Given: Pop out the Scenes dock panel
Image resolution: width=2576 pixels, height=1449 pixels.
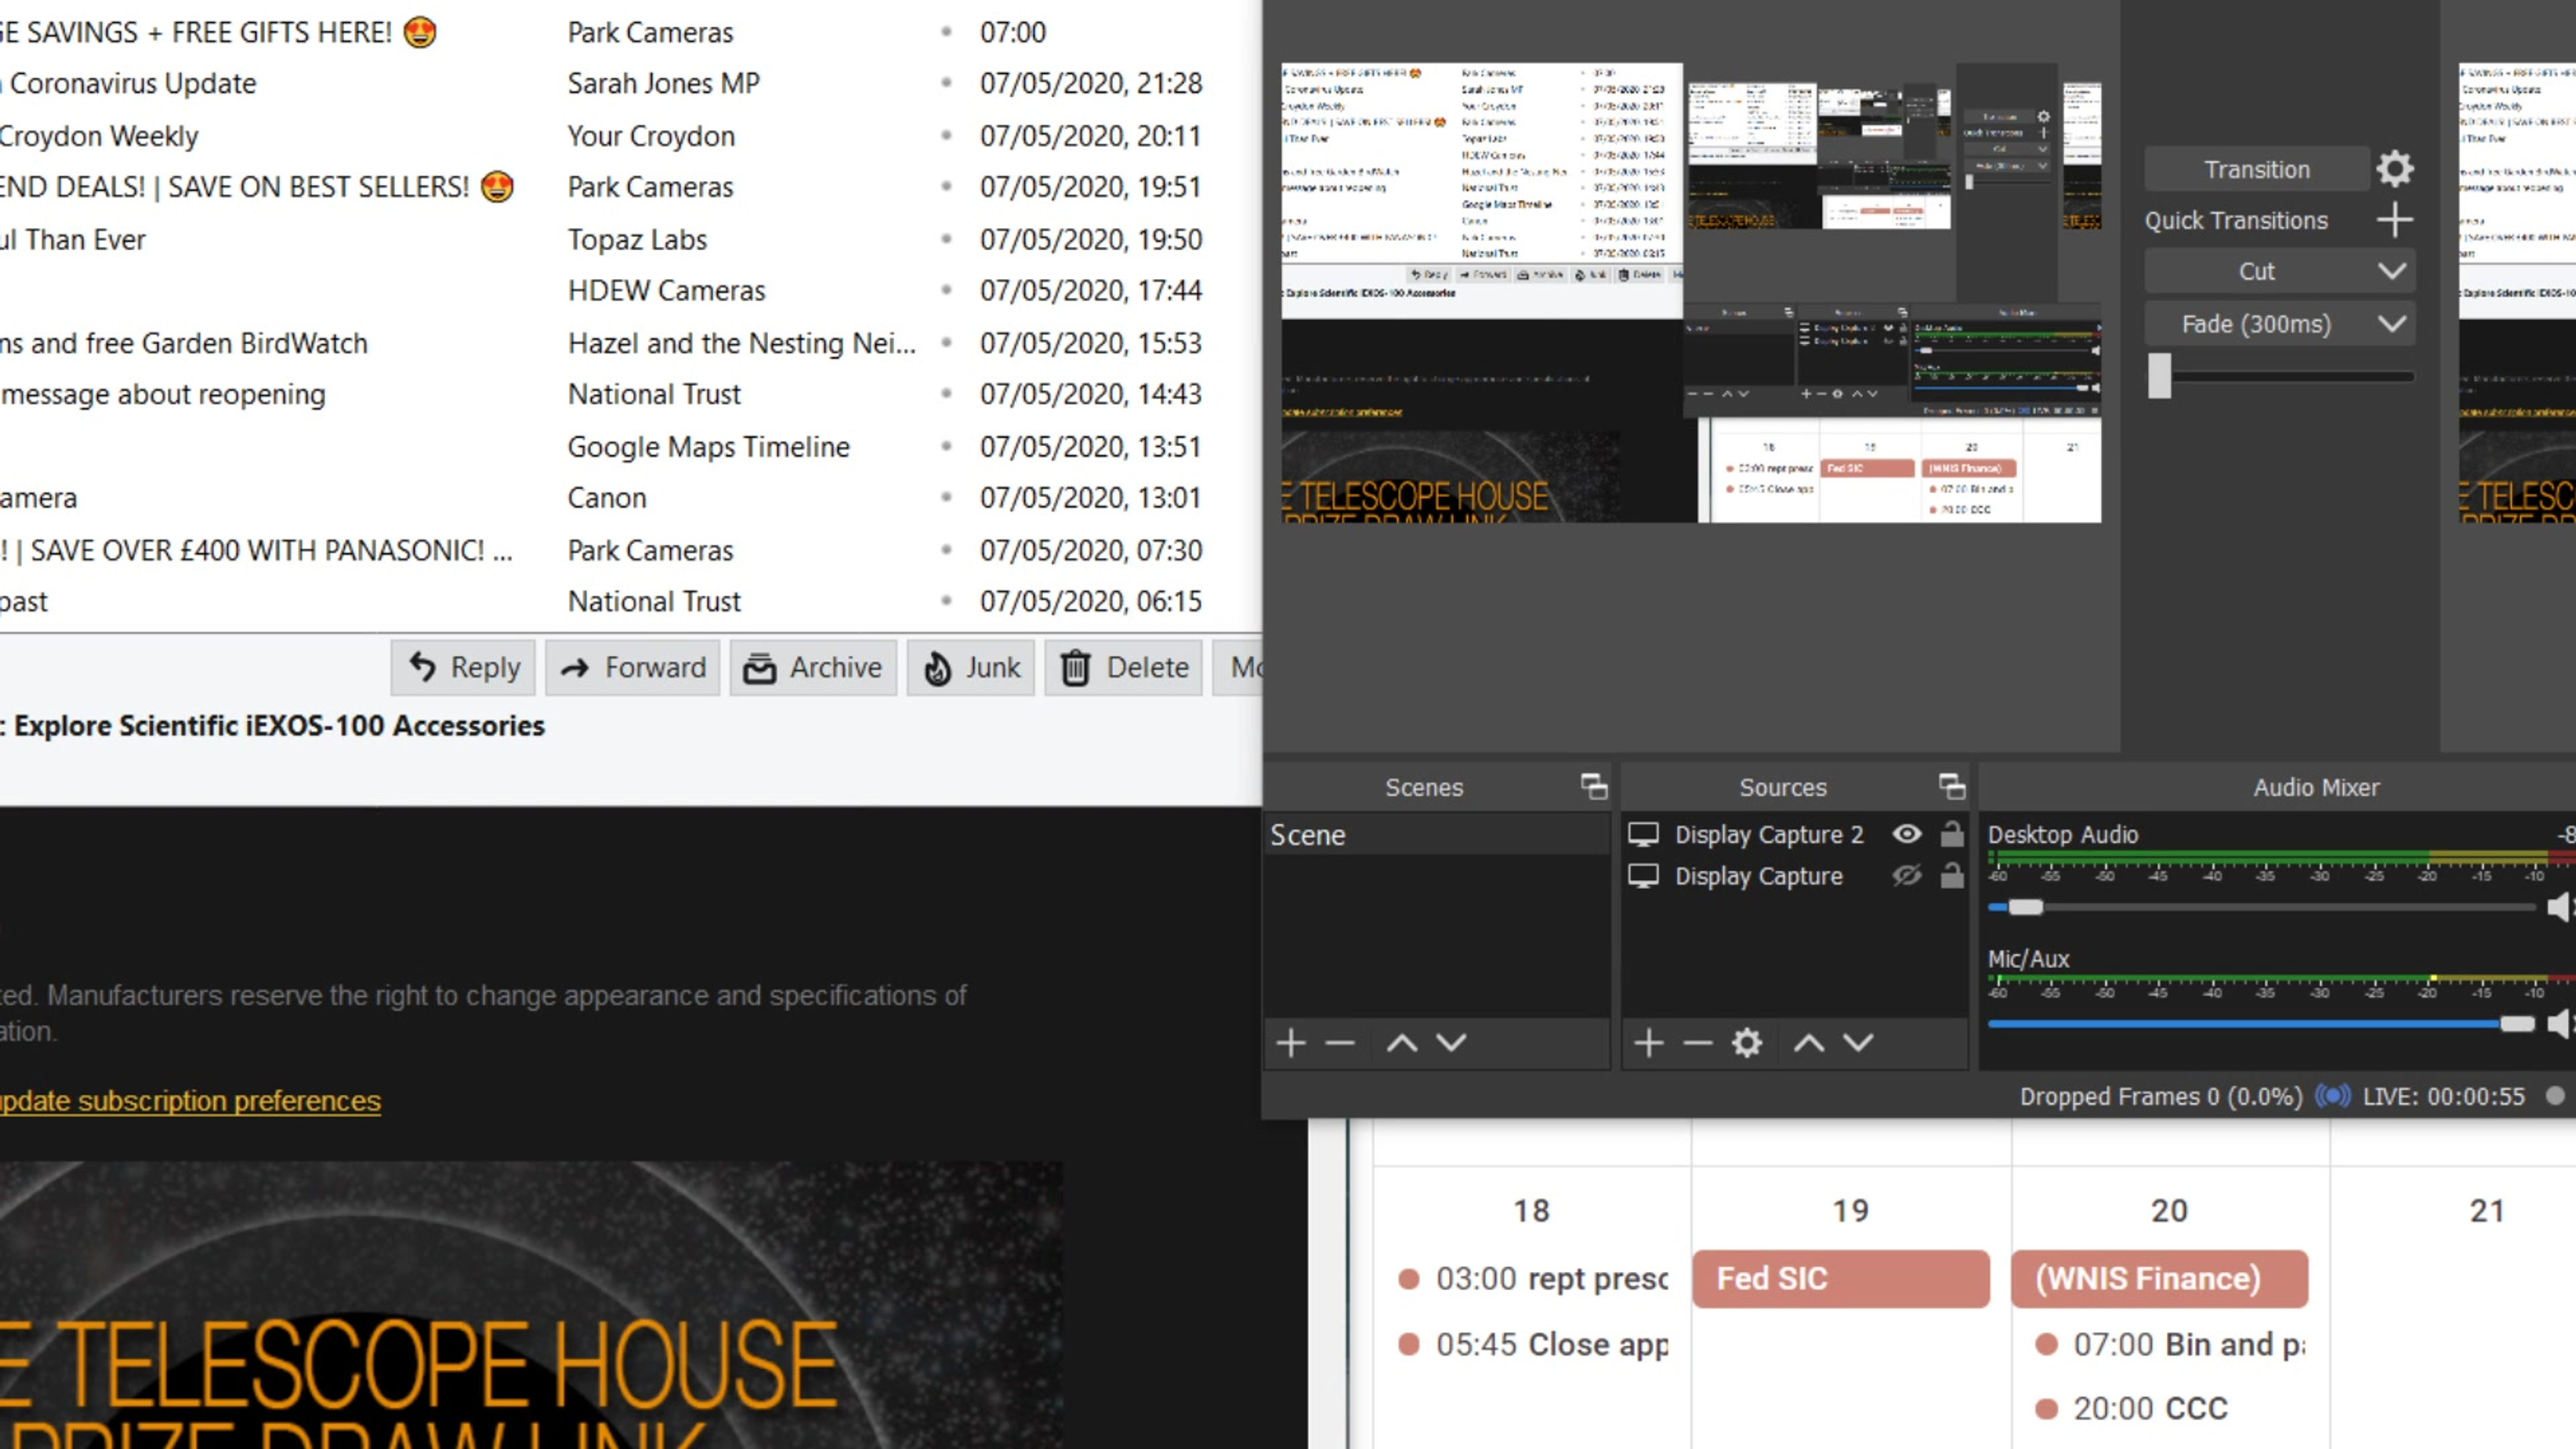Looking at the screenshot, I should 1594,787.
